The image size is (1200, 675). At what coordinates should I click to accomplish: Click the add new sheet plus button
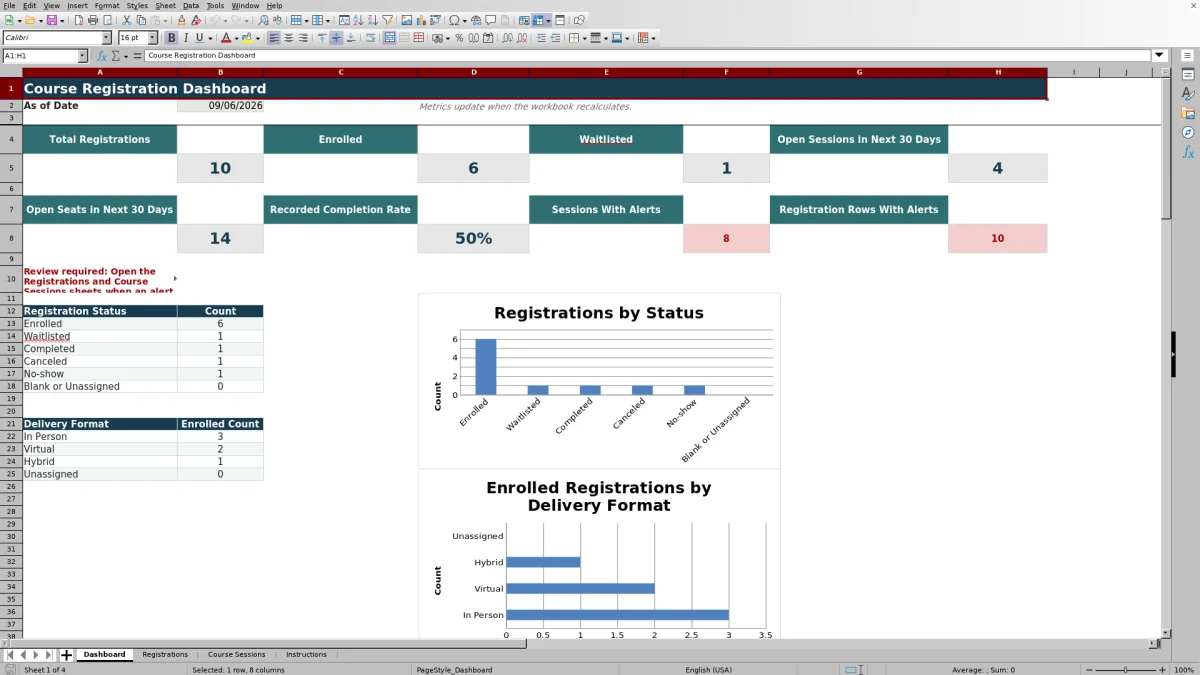tap(66, 655)
